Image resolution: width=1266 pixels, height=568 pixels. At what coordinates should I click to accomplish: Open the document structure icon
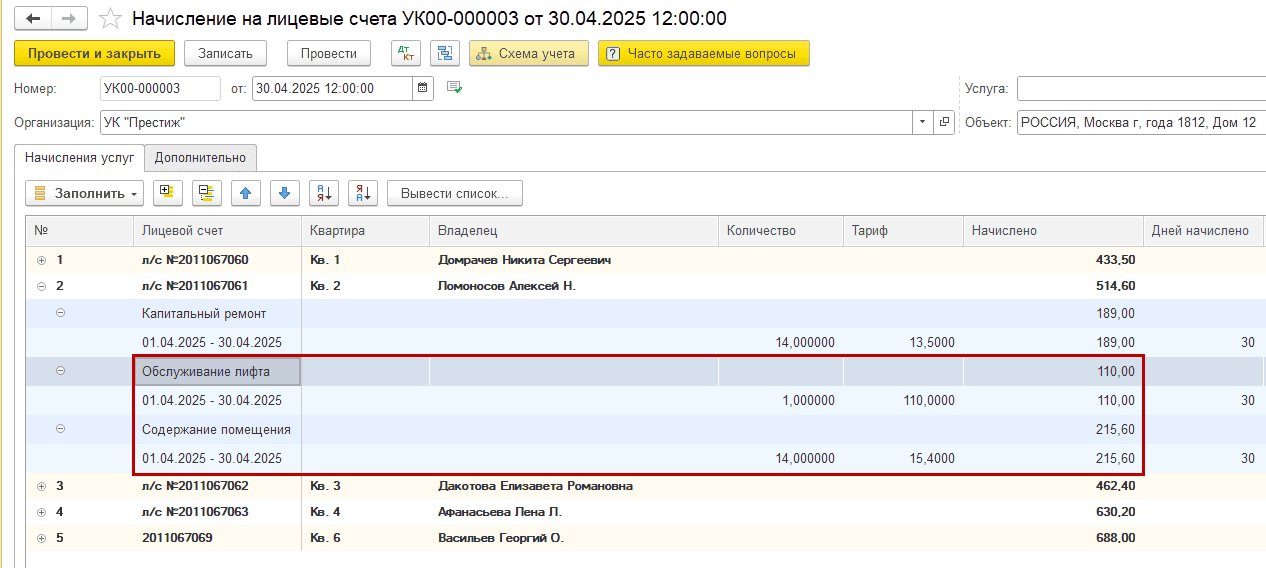tap(446, 53)
